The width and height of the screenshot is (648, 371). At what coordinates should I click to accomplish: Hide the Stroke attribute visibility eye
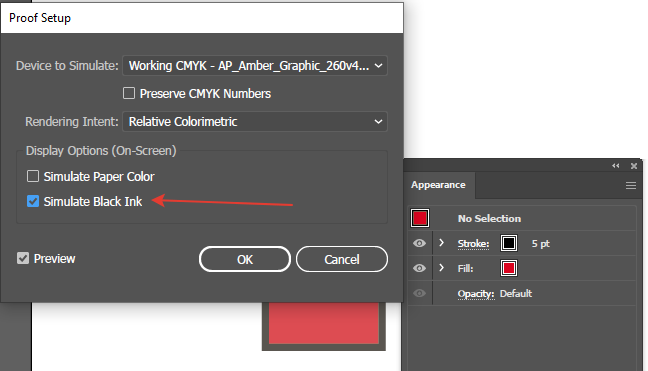pyautogui.click(x=419, y=243)
